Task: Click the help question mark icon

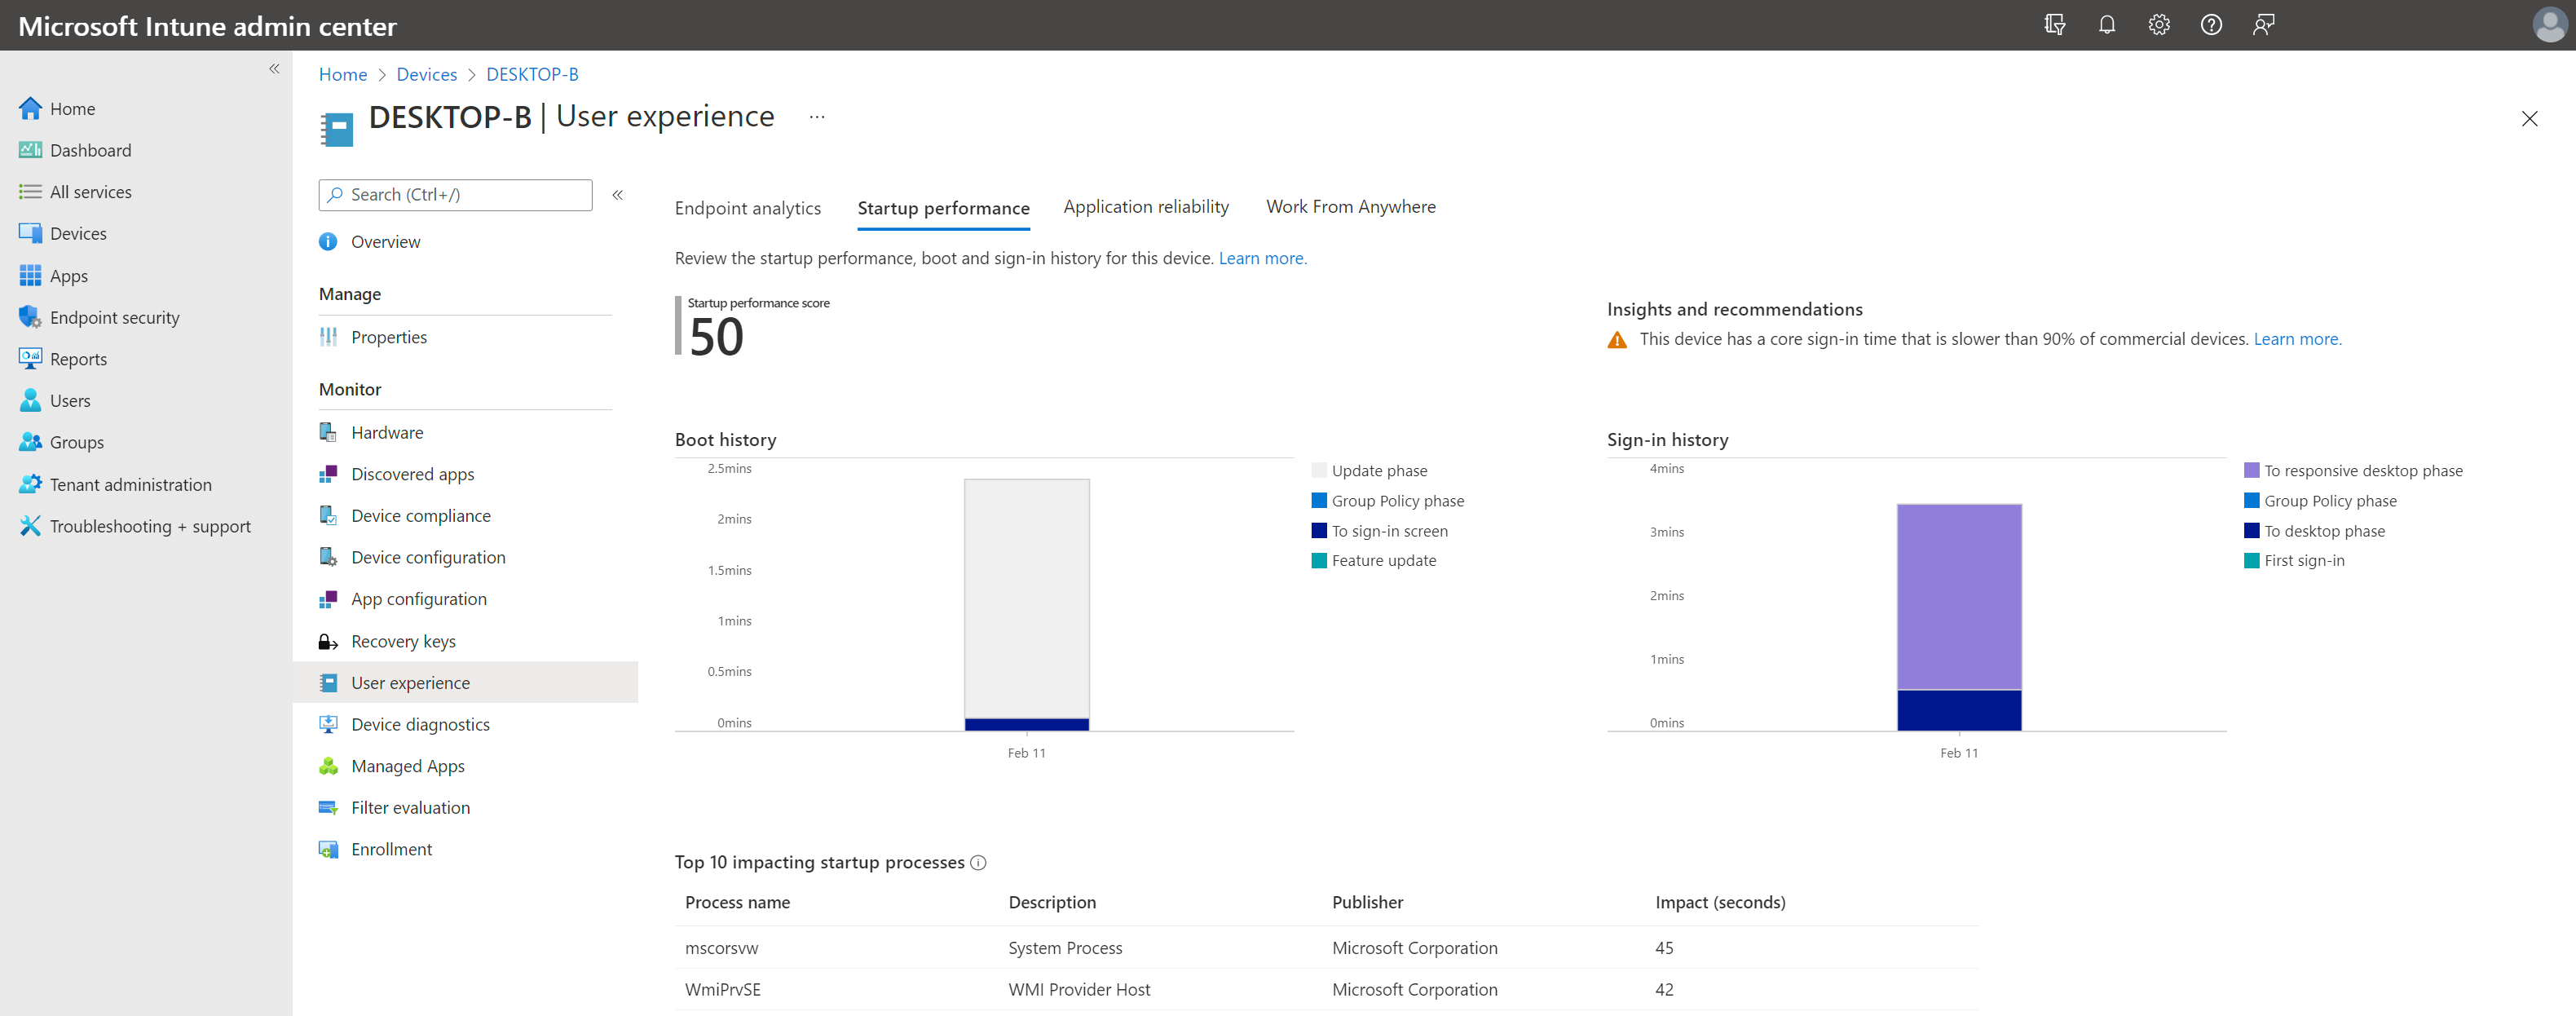Action: click(2210, 25)
